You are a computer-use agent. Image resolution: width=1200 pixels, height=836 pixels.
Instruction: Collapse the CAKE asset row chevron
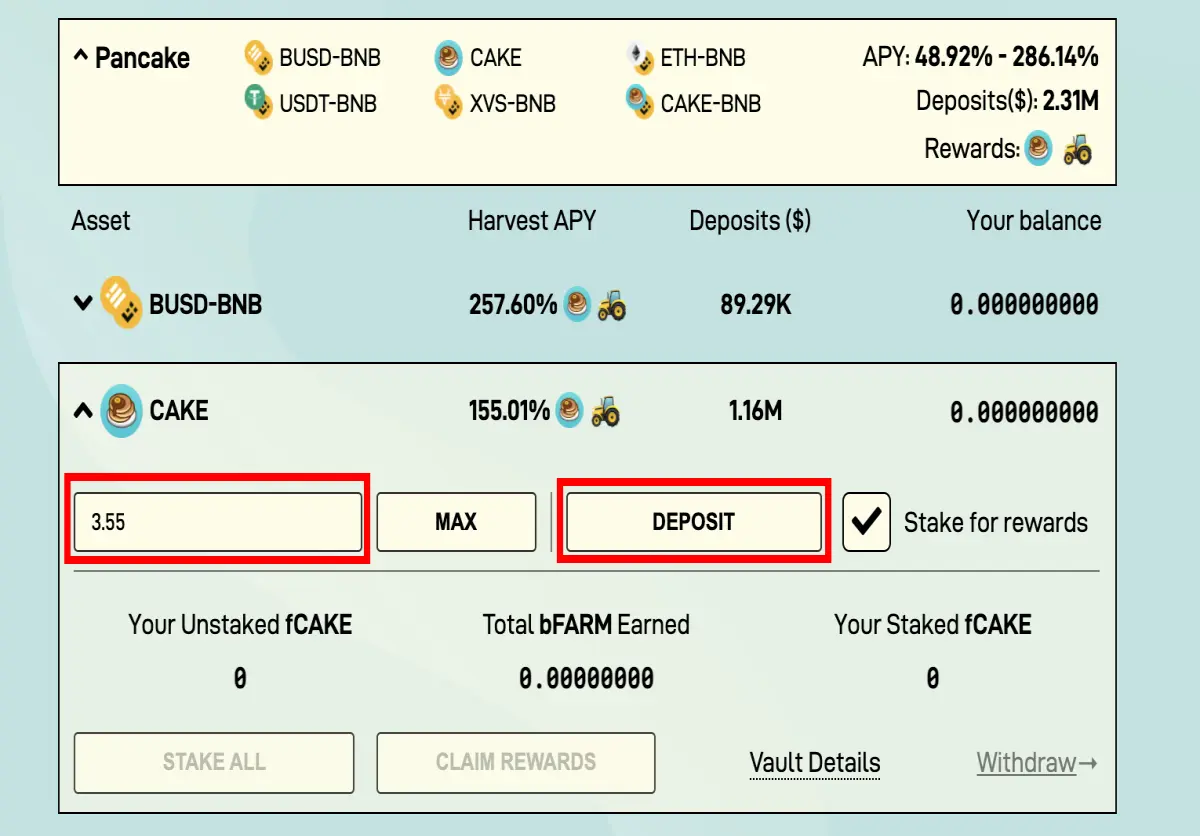click(x=84, y=410)
